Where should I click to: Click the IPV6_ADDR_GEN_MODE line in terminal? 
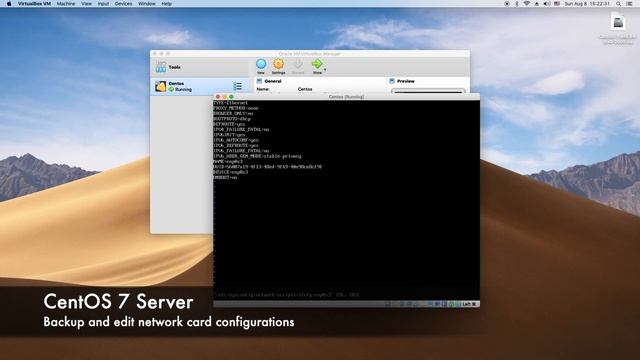(257, 156)
